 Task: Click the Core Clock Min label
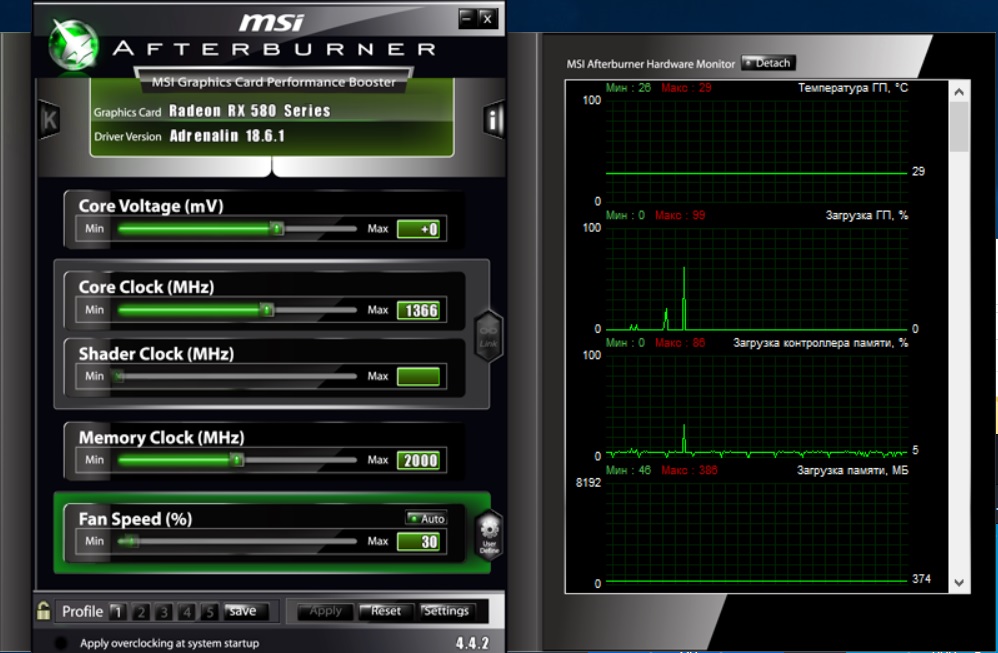(94, 310)
